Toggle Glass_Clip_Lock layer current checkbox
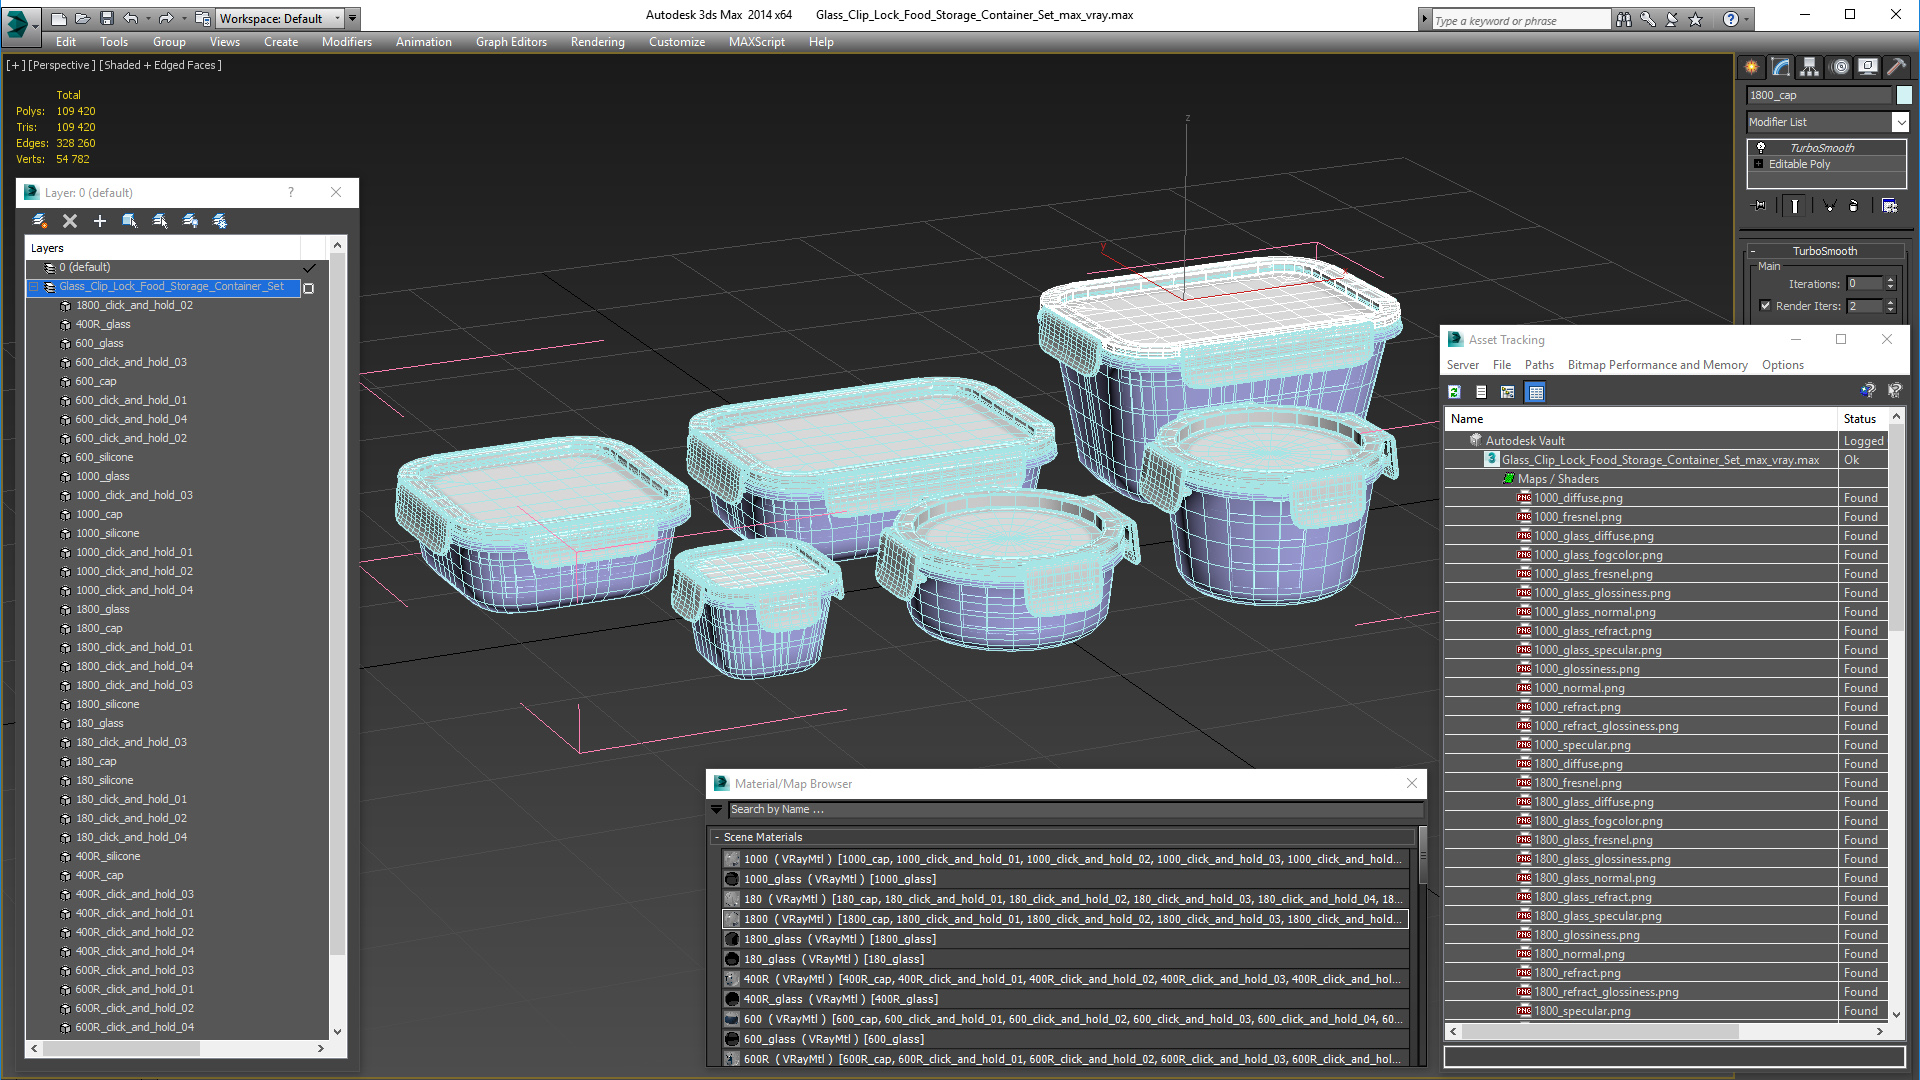The image size is (1920, 1080). coord(309,288)
